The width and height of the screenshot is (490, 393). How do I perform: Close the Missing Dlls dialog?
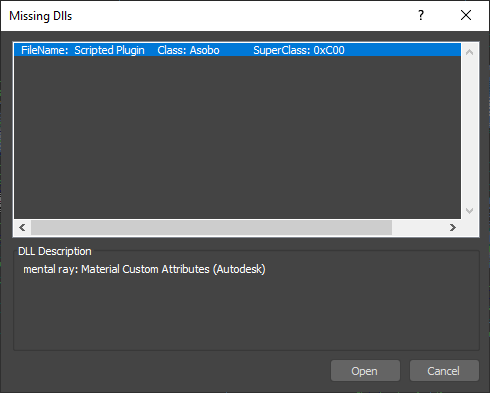pos(466,15)
